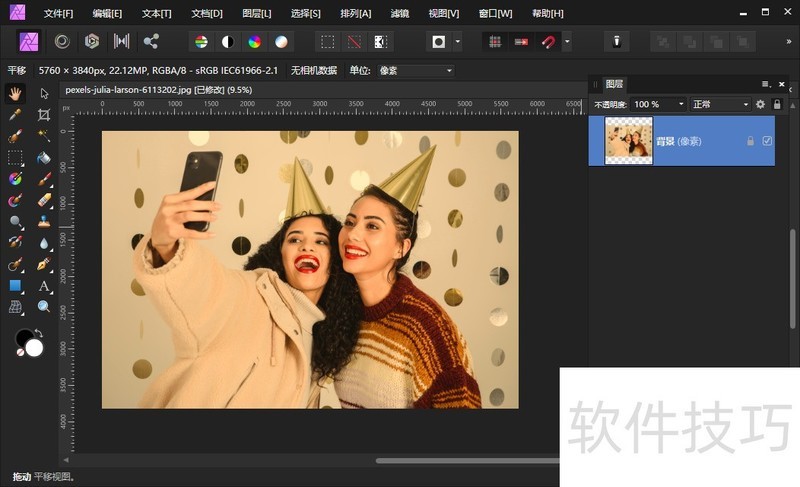The width and height of the screenshot is (800, 487).
Task: Select the Erase Brush tool
Action: (44, 200)
